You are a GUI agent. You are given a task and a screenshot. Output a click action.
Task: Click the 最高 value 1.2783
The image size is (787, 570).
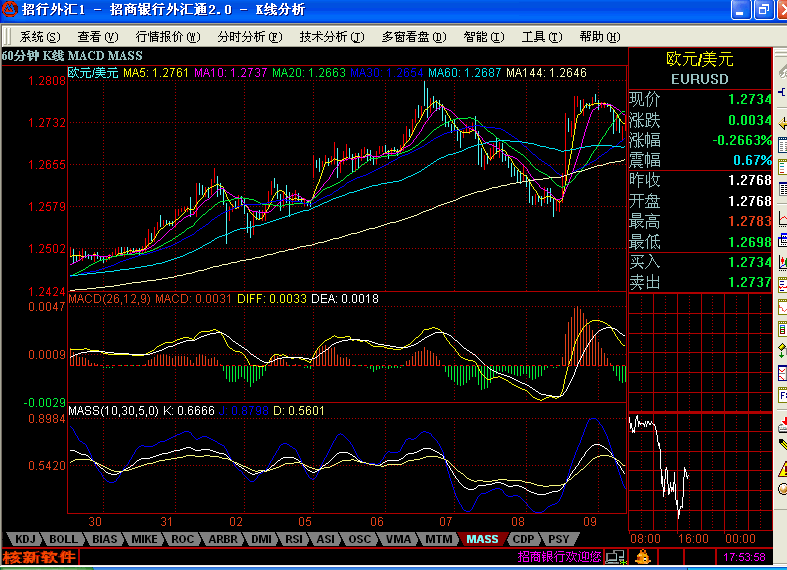tap(749, 221)
